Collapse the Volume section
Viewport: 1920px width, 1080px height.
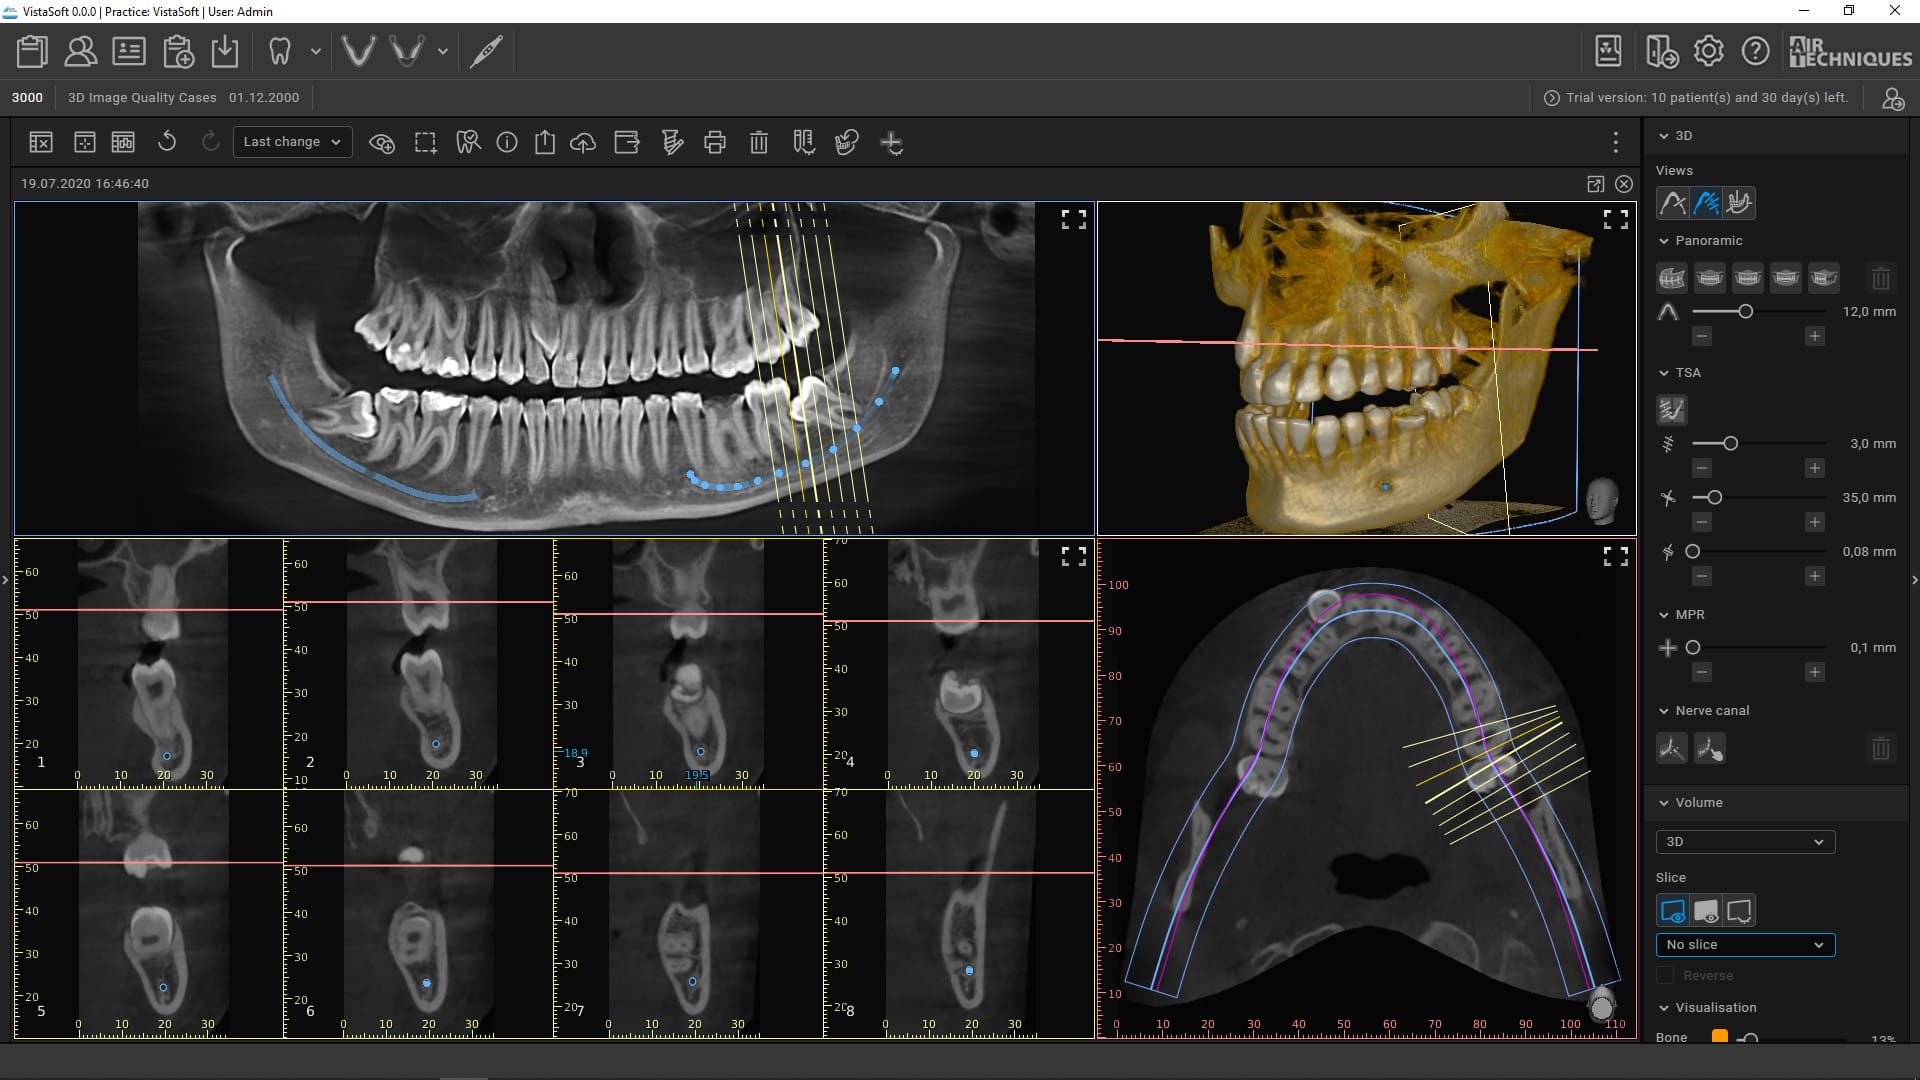[1664, 803]
